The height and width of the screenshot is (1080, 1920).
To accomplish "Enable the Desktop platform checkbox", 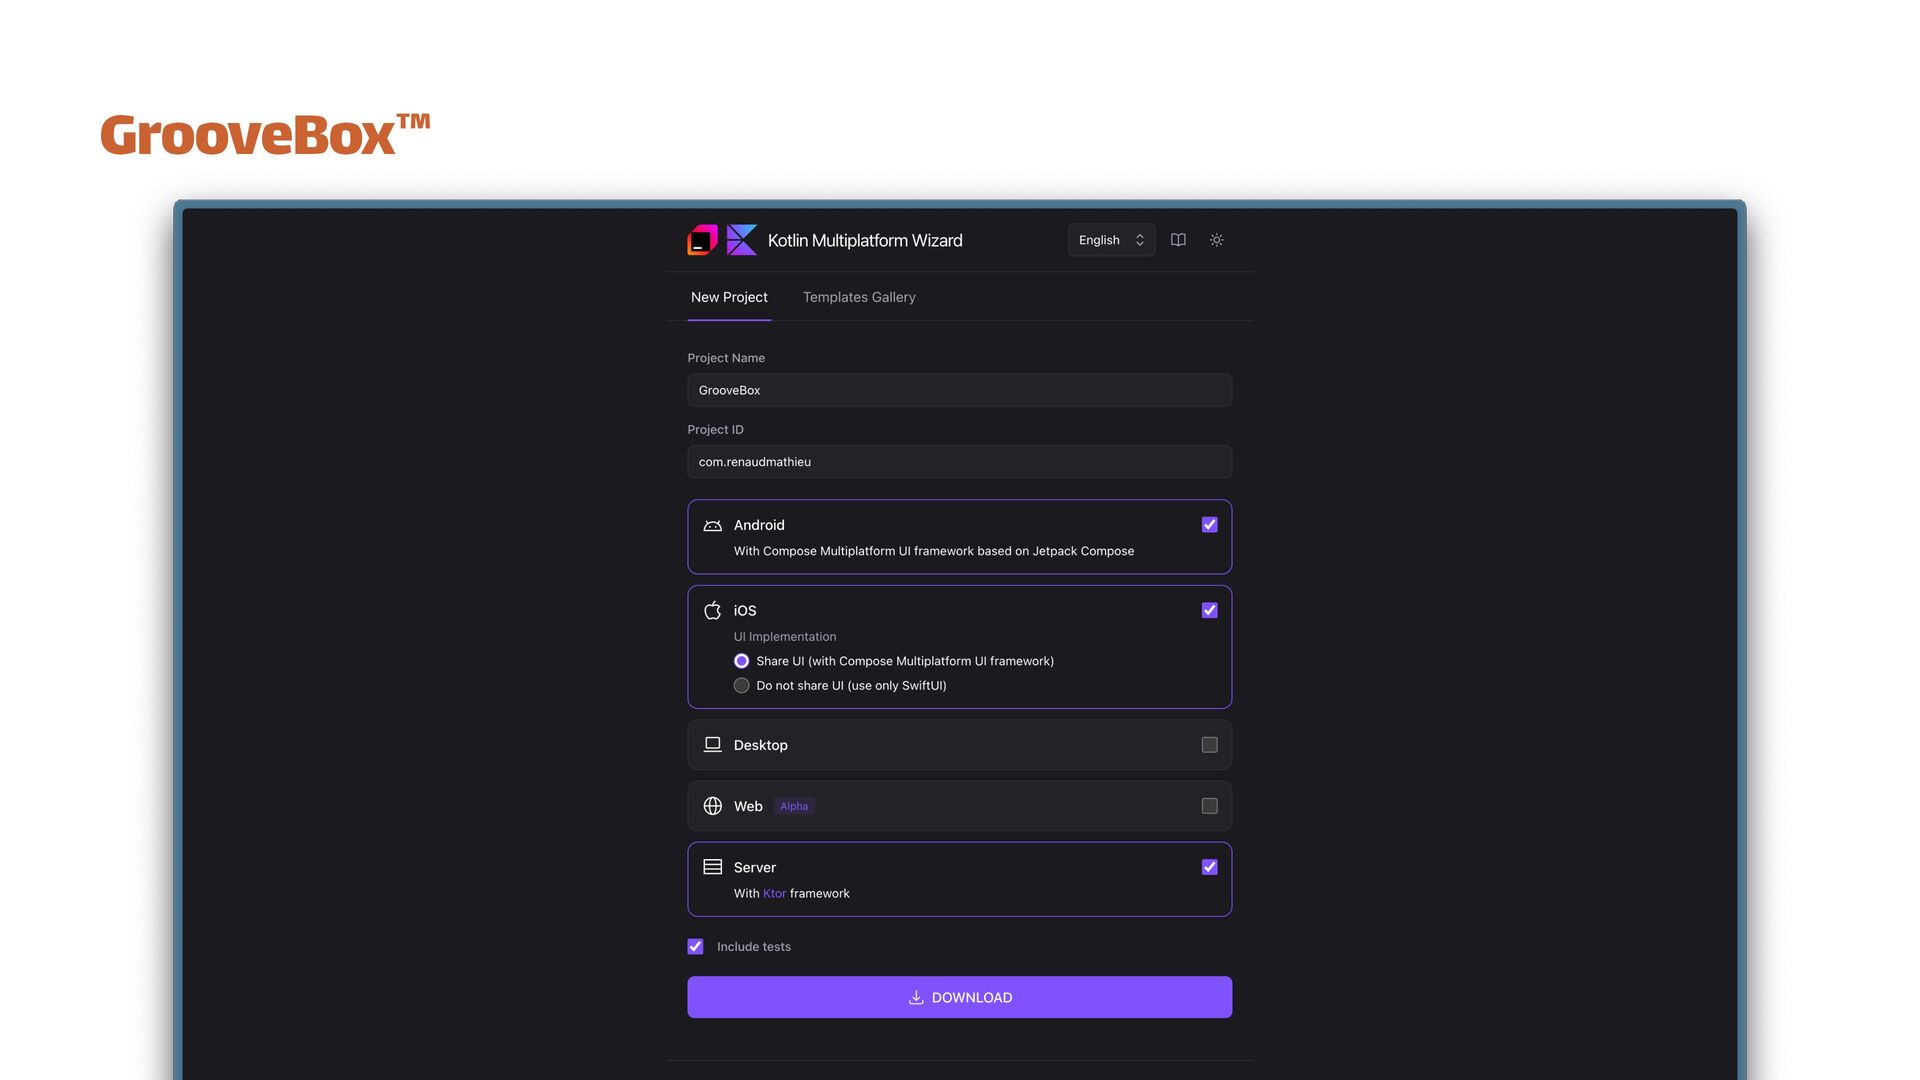I will click(x=1209, y=745).
